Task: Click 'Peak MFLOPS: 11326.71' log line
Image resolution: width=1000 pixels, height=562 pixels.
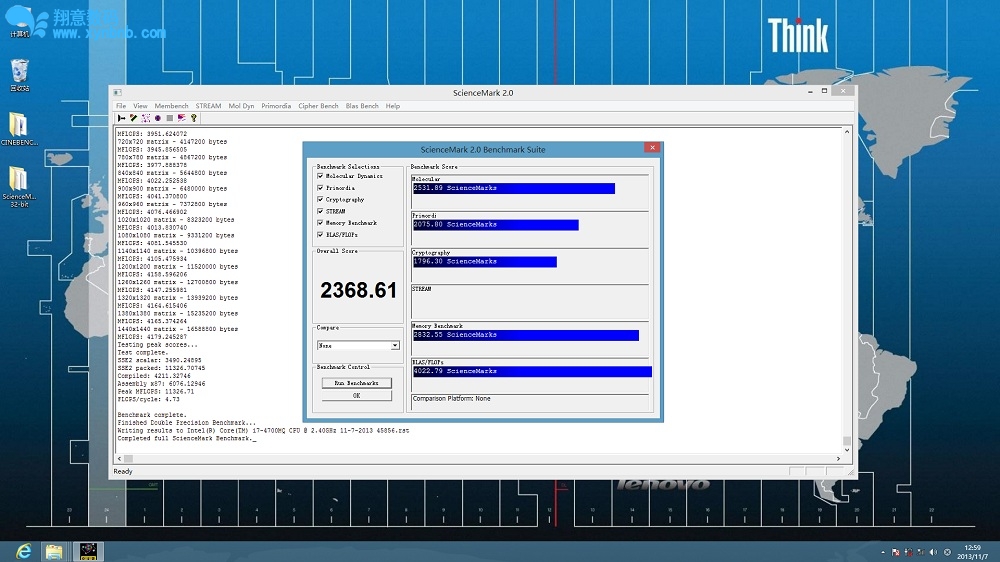Action: tap(156, 392)
